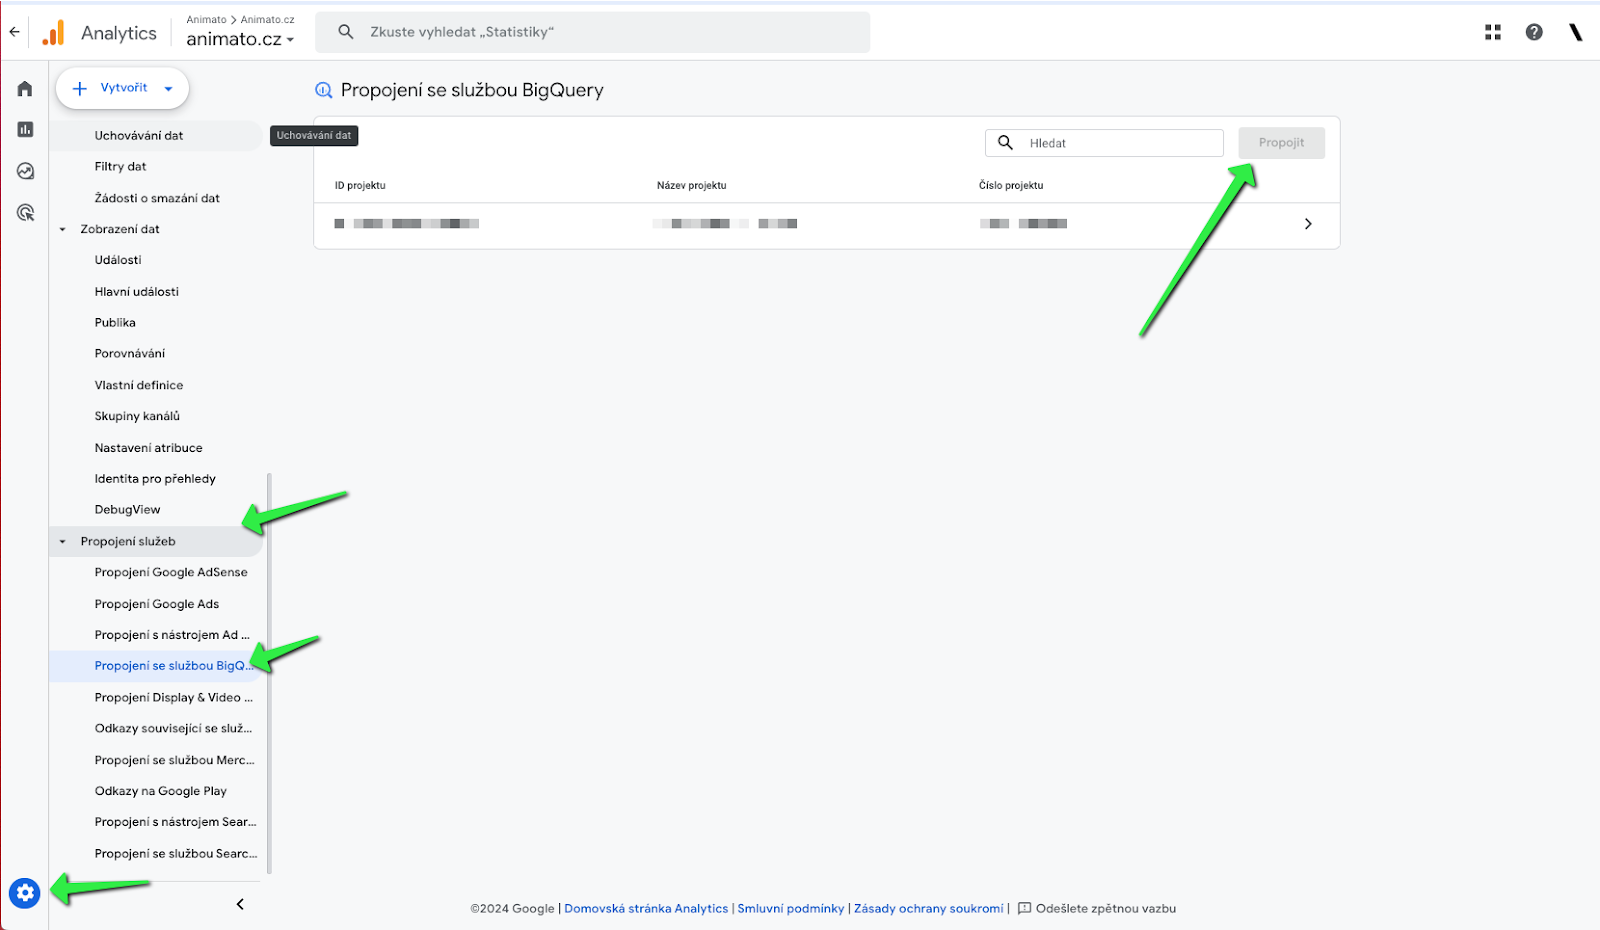This screenshot has height=930, width=1600.
Task: Collapse the Propojení služeb section
Action: pos(62,541)
